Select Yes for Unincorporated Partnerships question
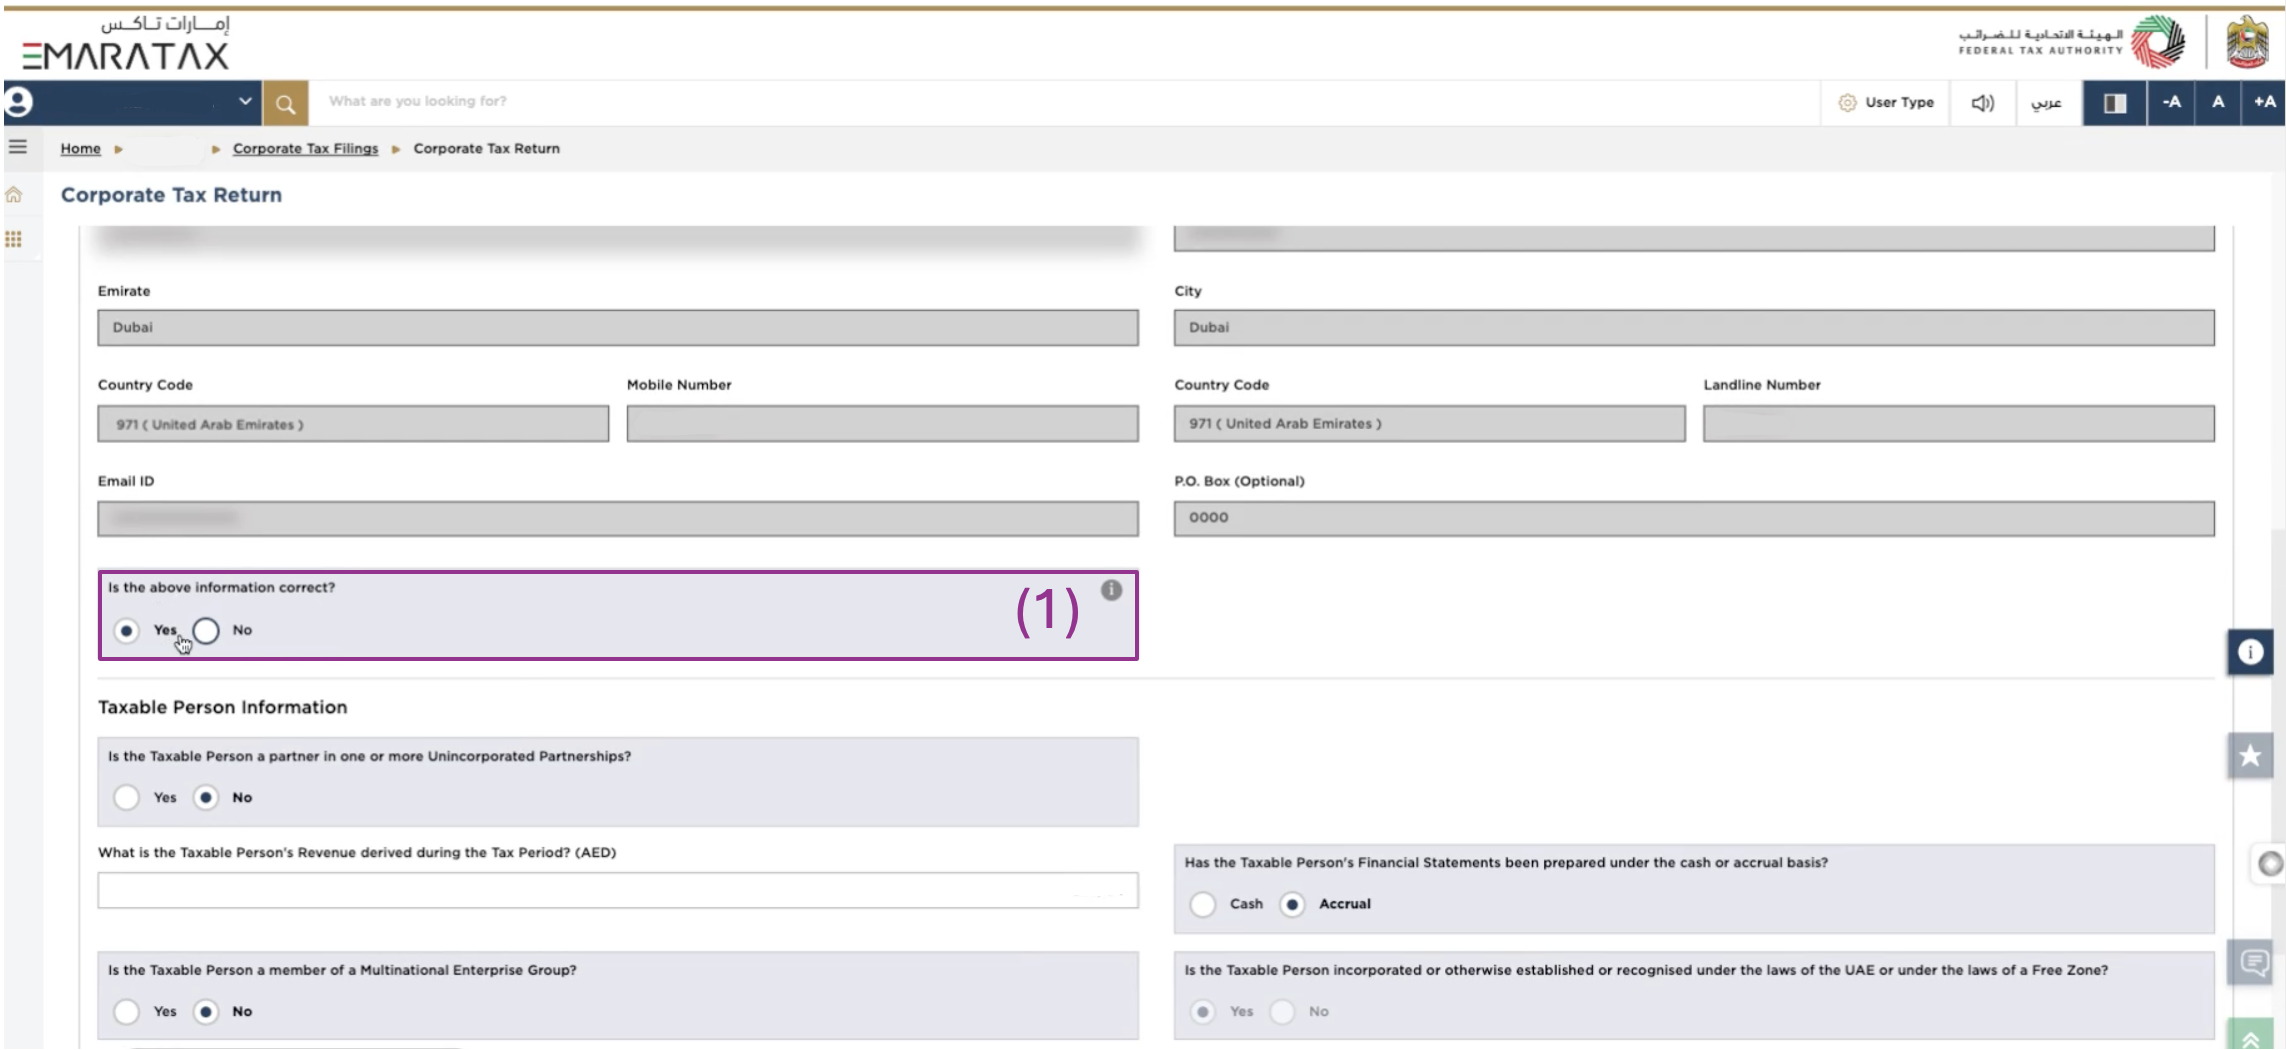This screenshot has height=1050, width=2286. tap(127, 798)
